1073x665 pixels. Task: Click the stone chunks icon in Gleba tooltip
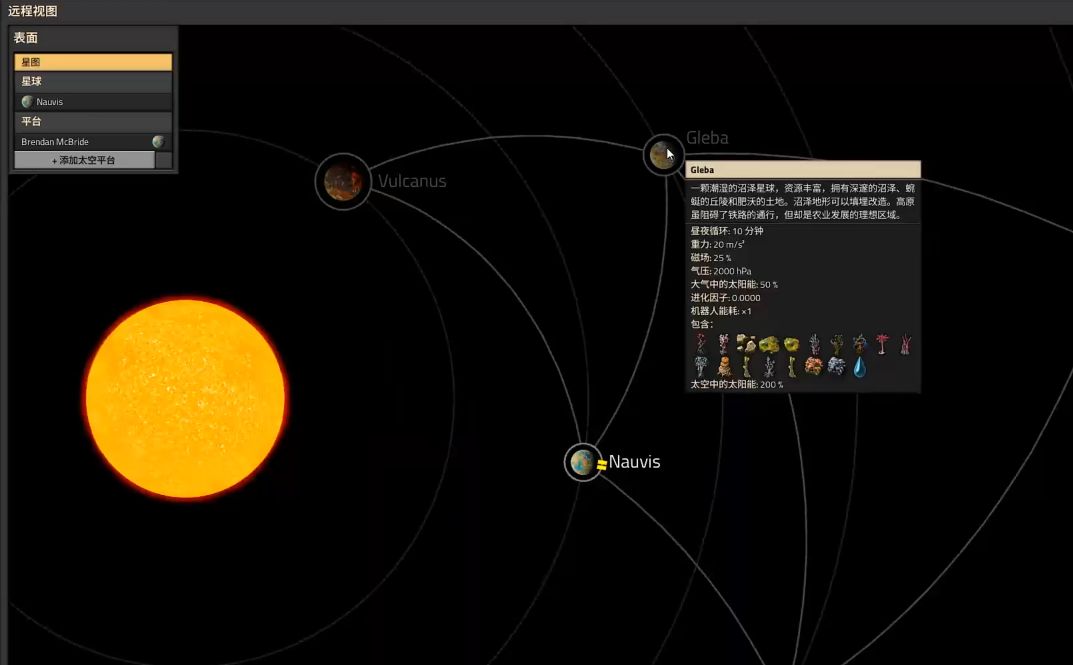click(746, 343)
